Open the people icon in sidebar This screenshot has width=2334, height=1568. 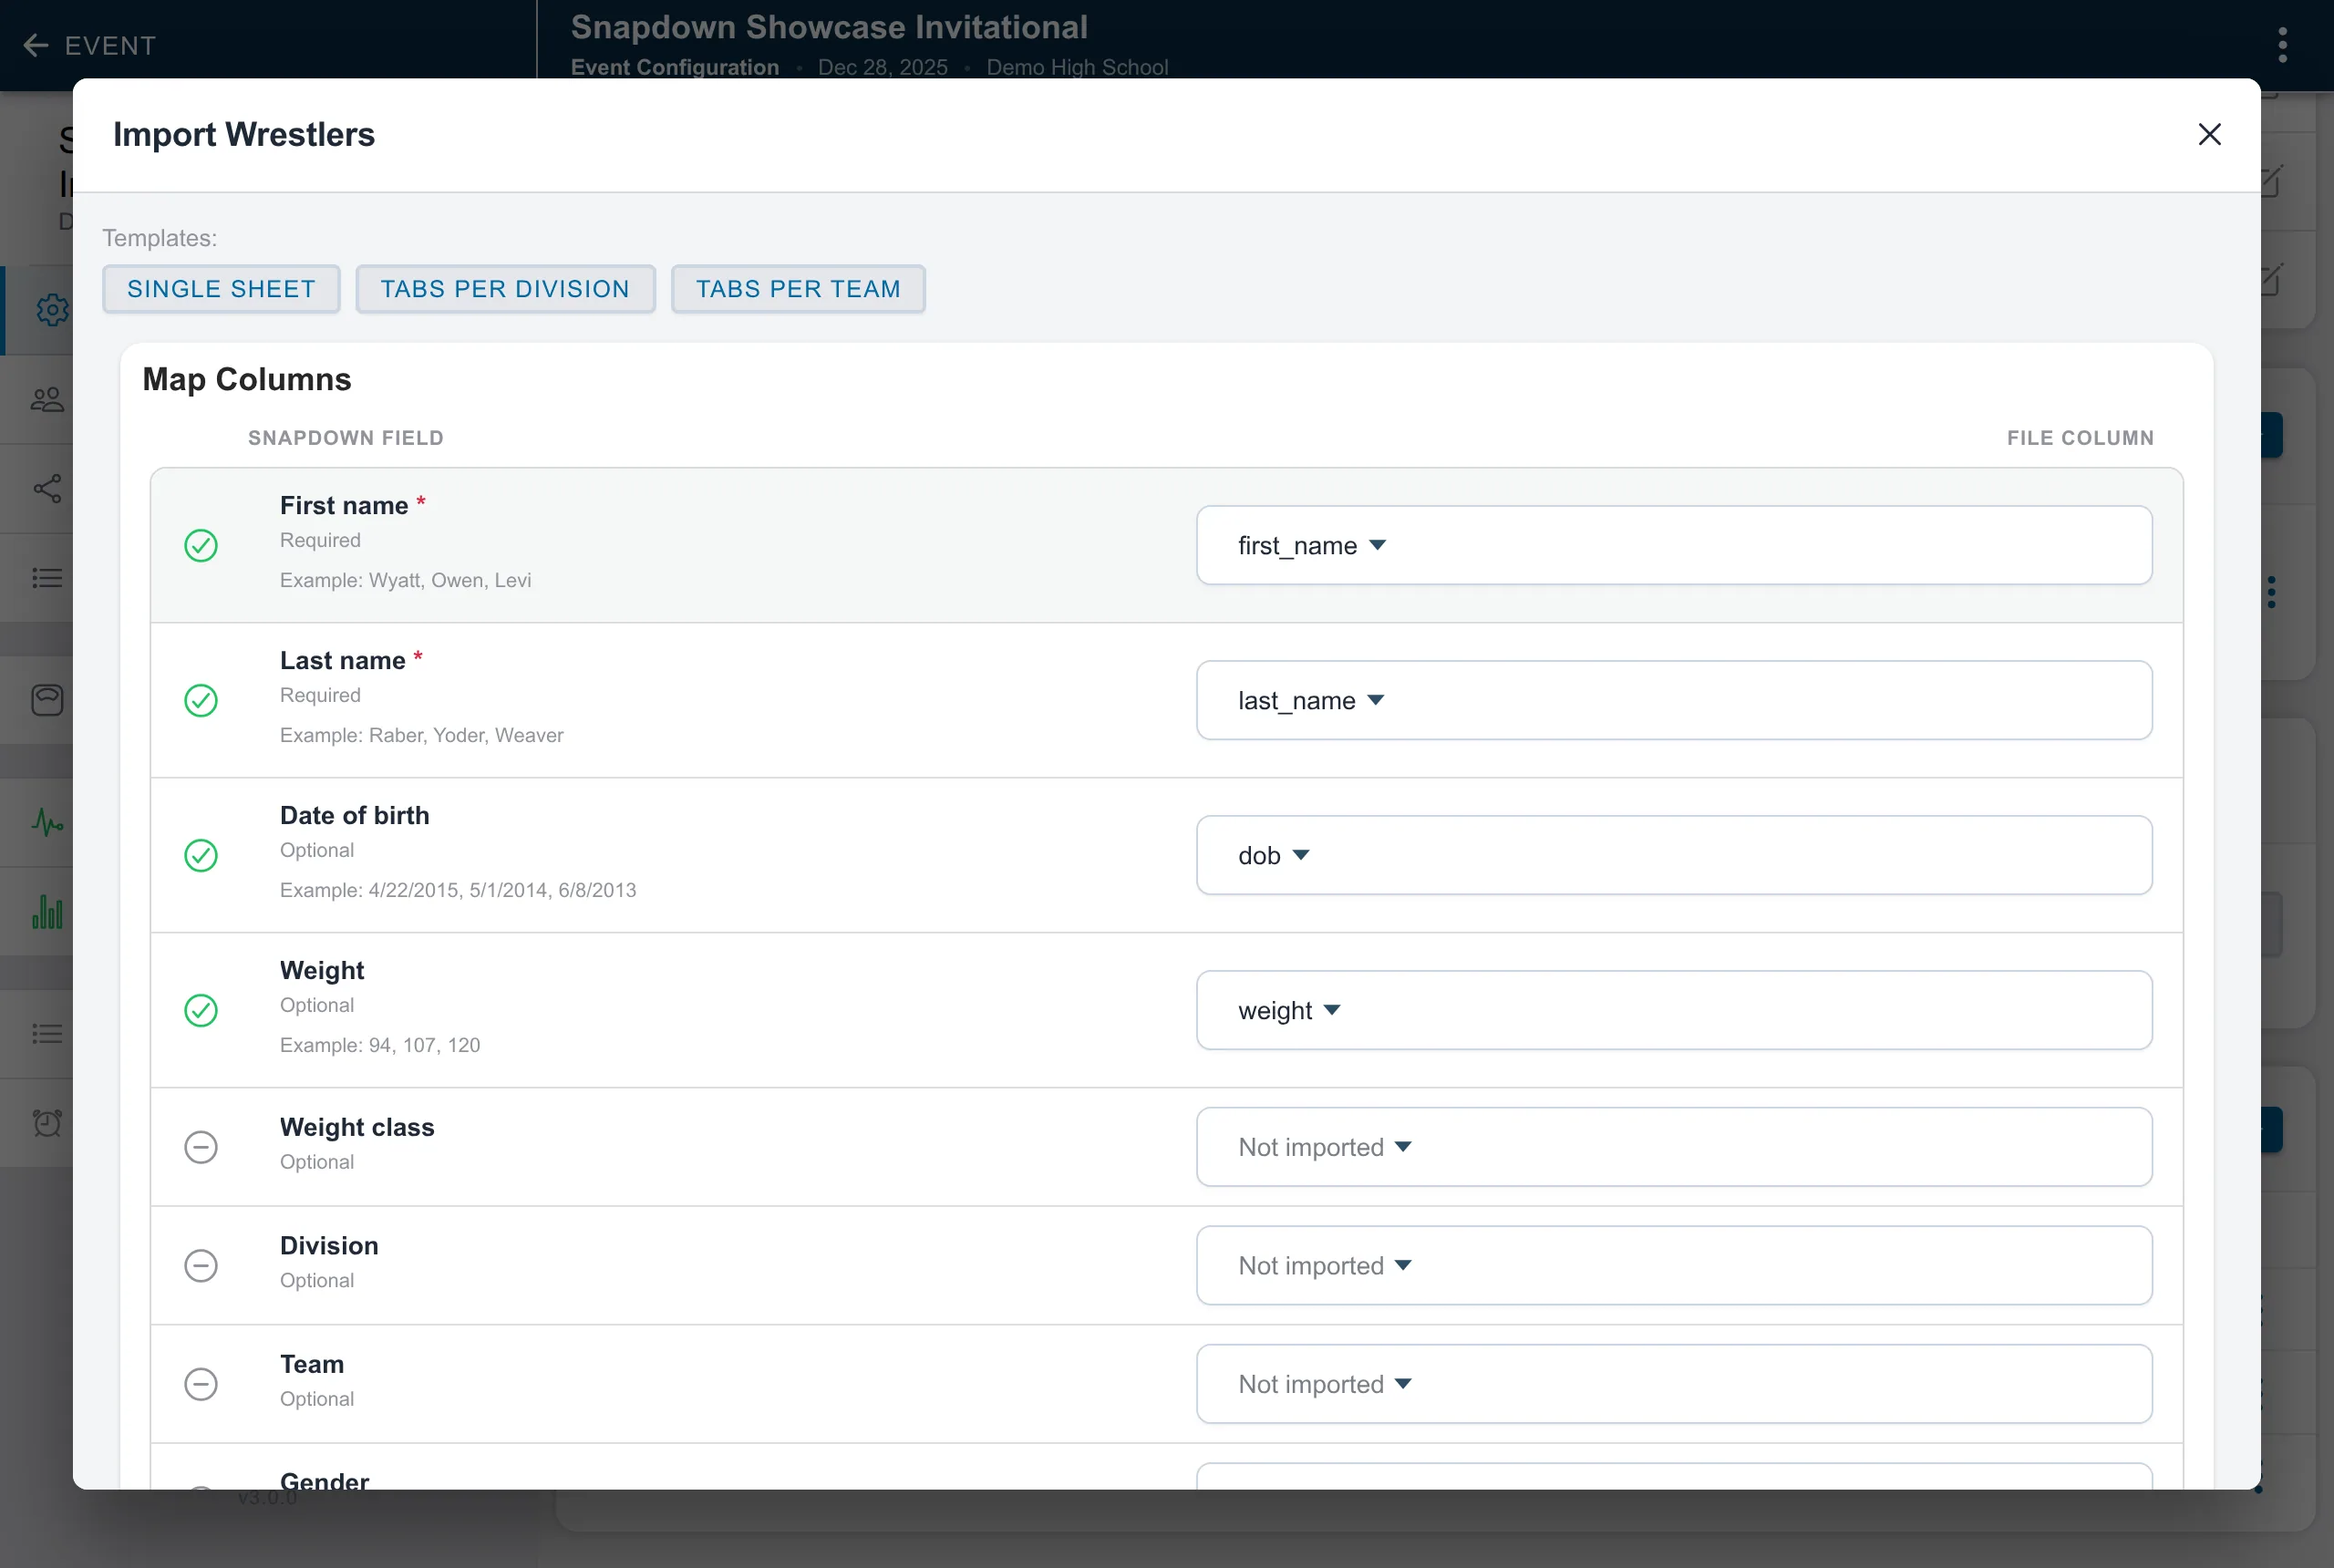[47, 400]
